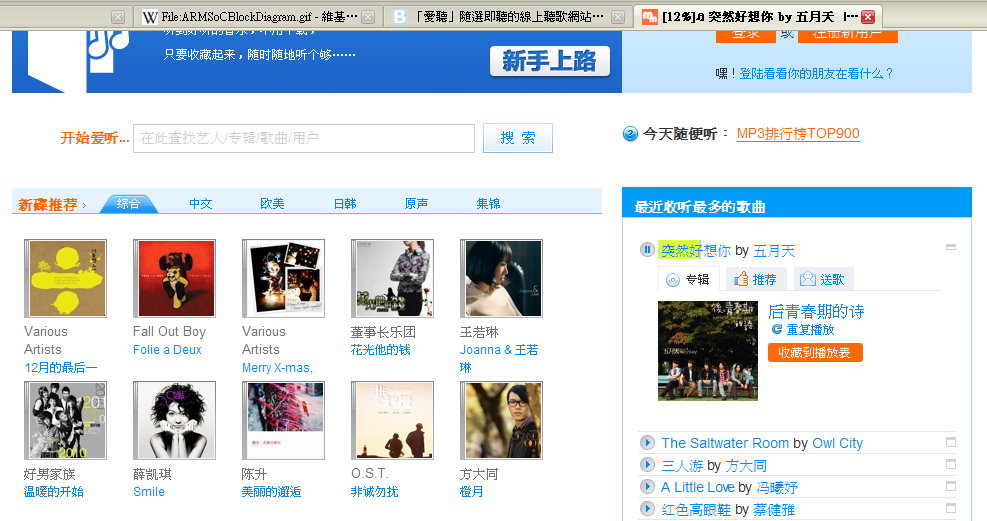
Task: Close the 愛聽 browser tab
Action: coord(618,17)
